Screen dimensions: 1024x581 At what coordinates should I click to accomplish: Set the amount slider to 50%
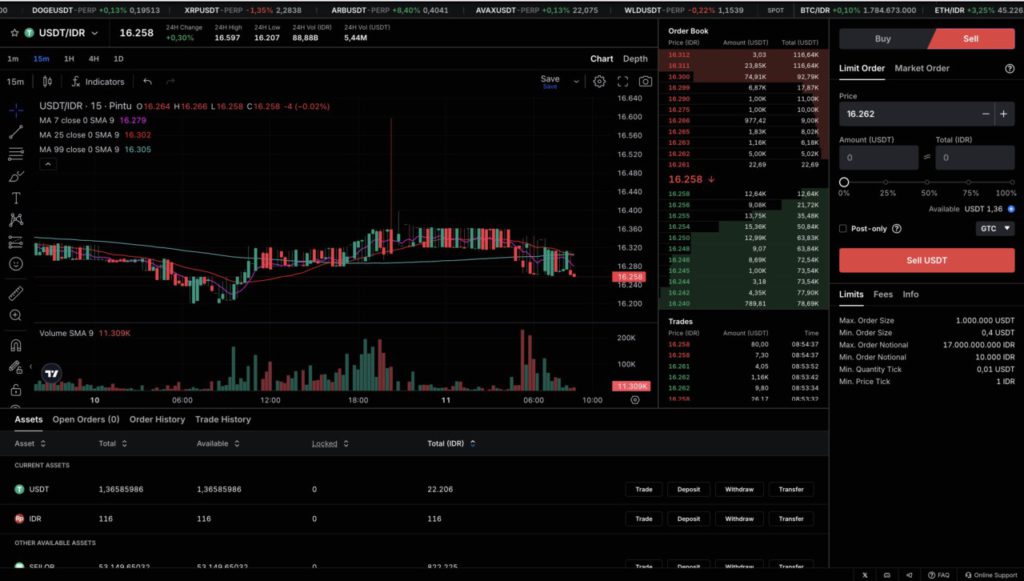pos(927,182)
